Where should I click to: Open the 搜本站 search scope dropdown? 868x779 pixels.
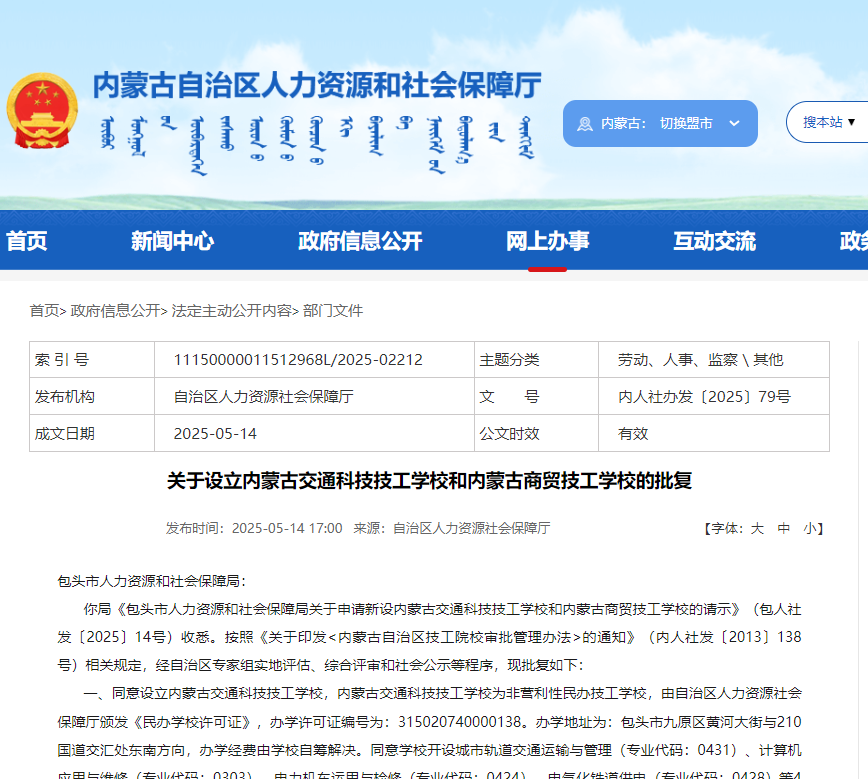[x=827, y=121]
